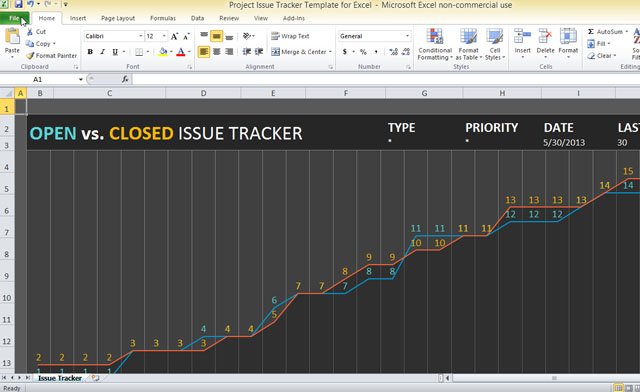Toggle Italic formatting
640x392 pixels.
[102, 52]
